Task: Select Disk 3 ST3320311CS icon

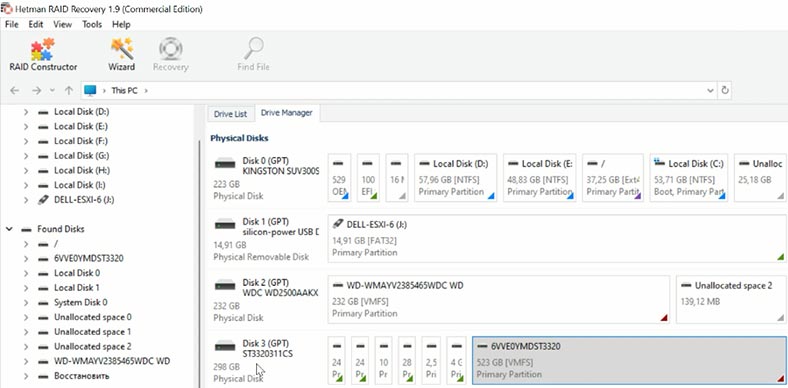Action: (x=225, y=346)
